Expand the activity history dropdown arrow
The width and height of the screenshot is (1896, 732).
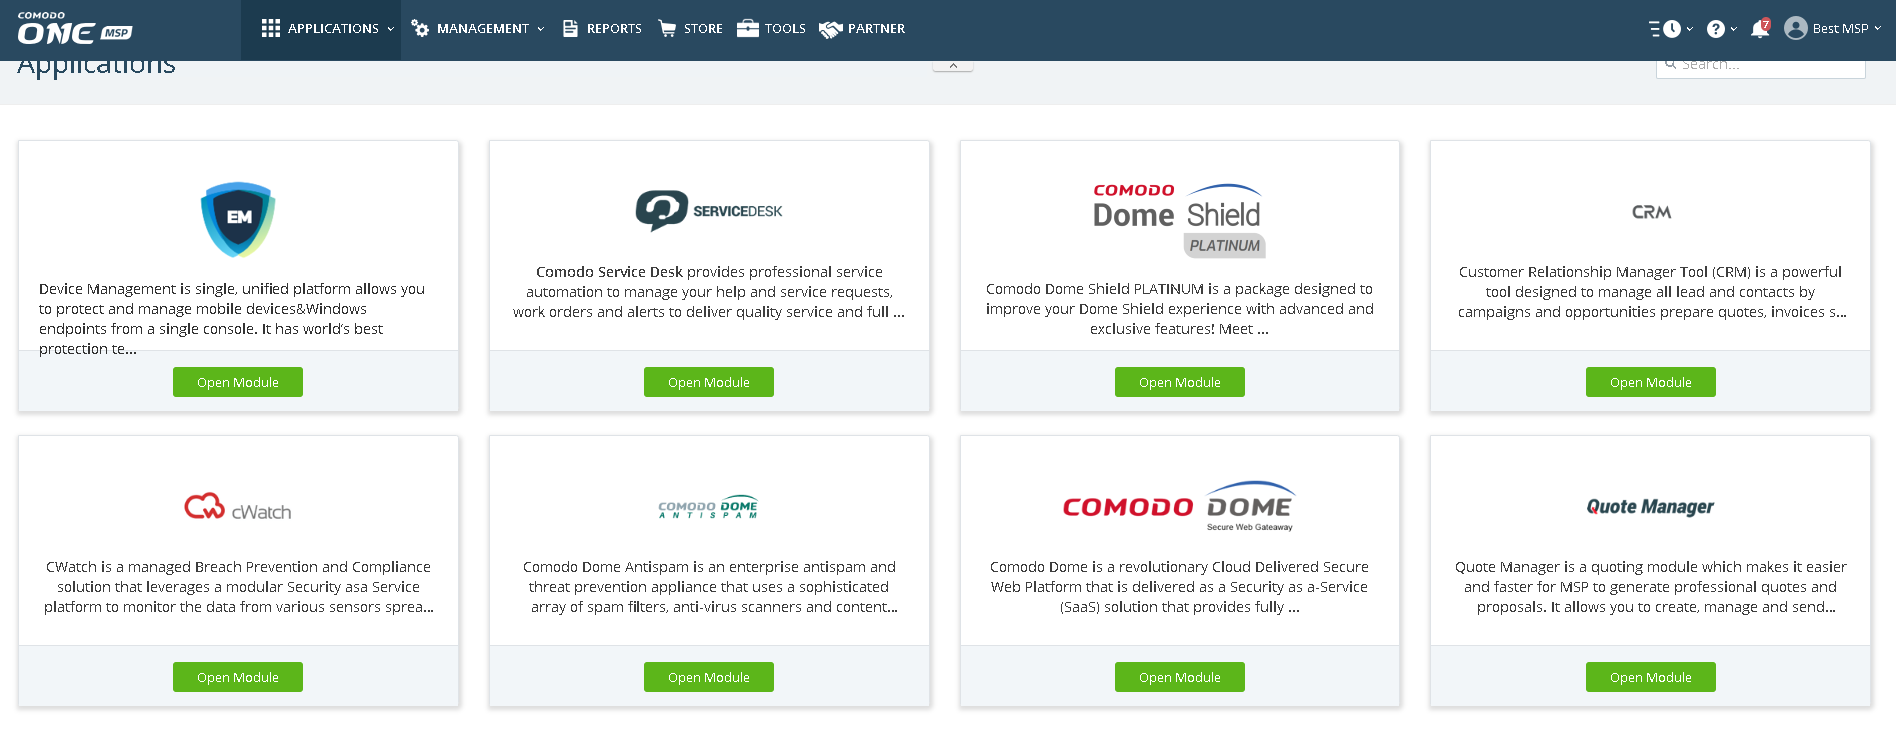1690,29
